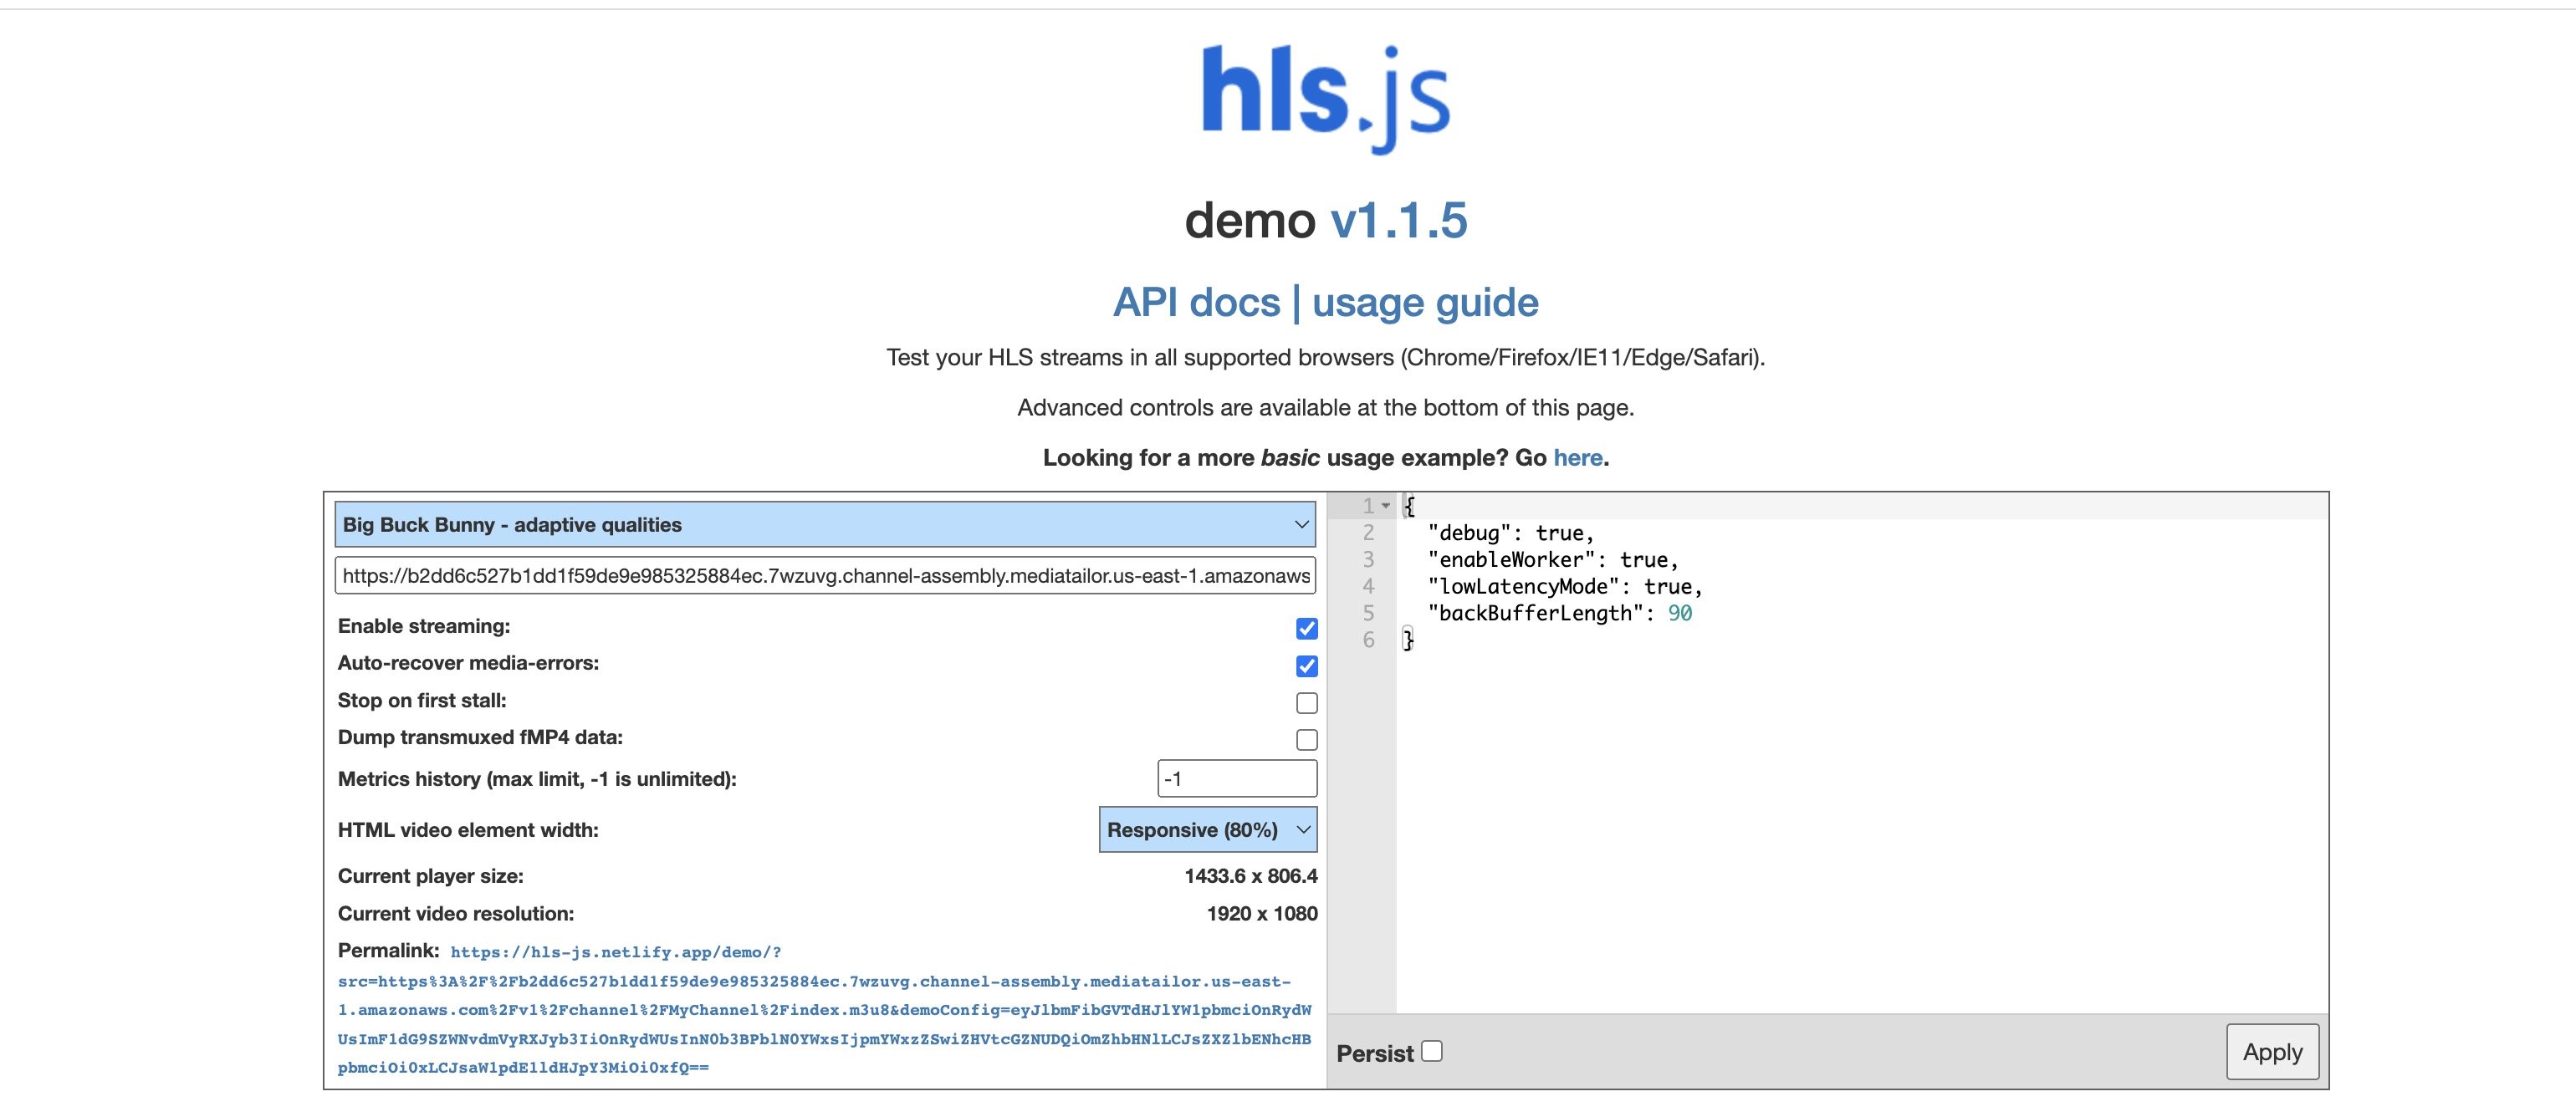
Task: Click the "enableWorker": true config line
Action: [1553, 560]
